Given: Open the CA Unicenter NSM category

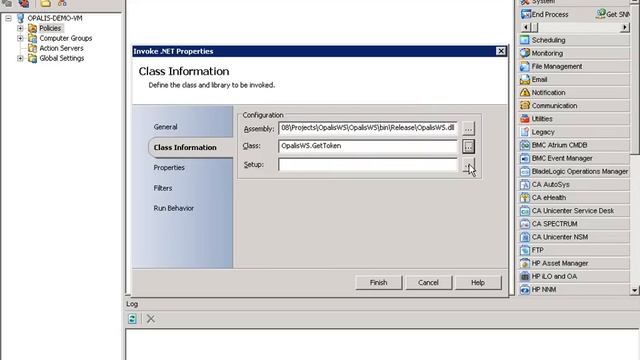Looking at the screenshot, I should pos(574,237).
